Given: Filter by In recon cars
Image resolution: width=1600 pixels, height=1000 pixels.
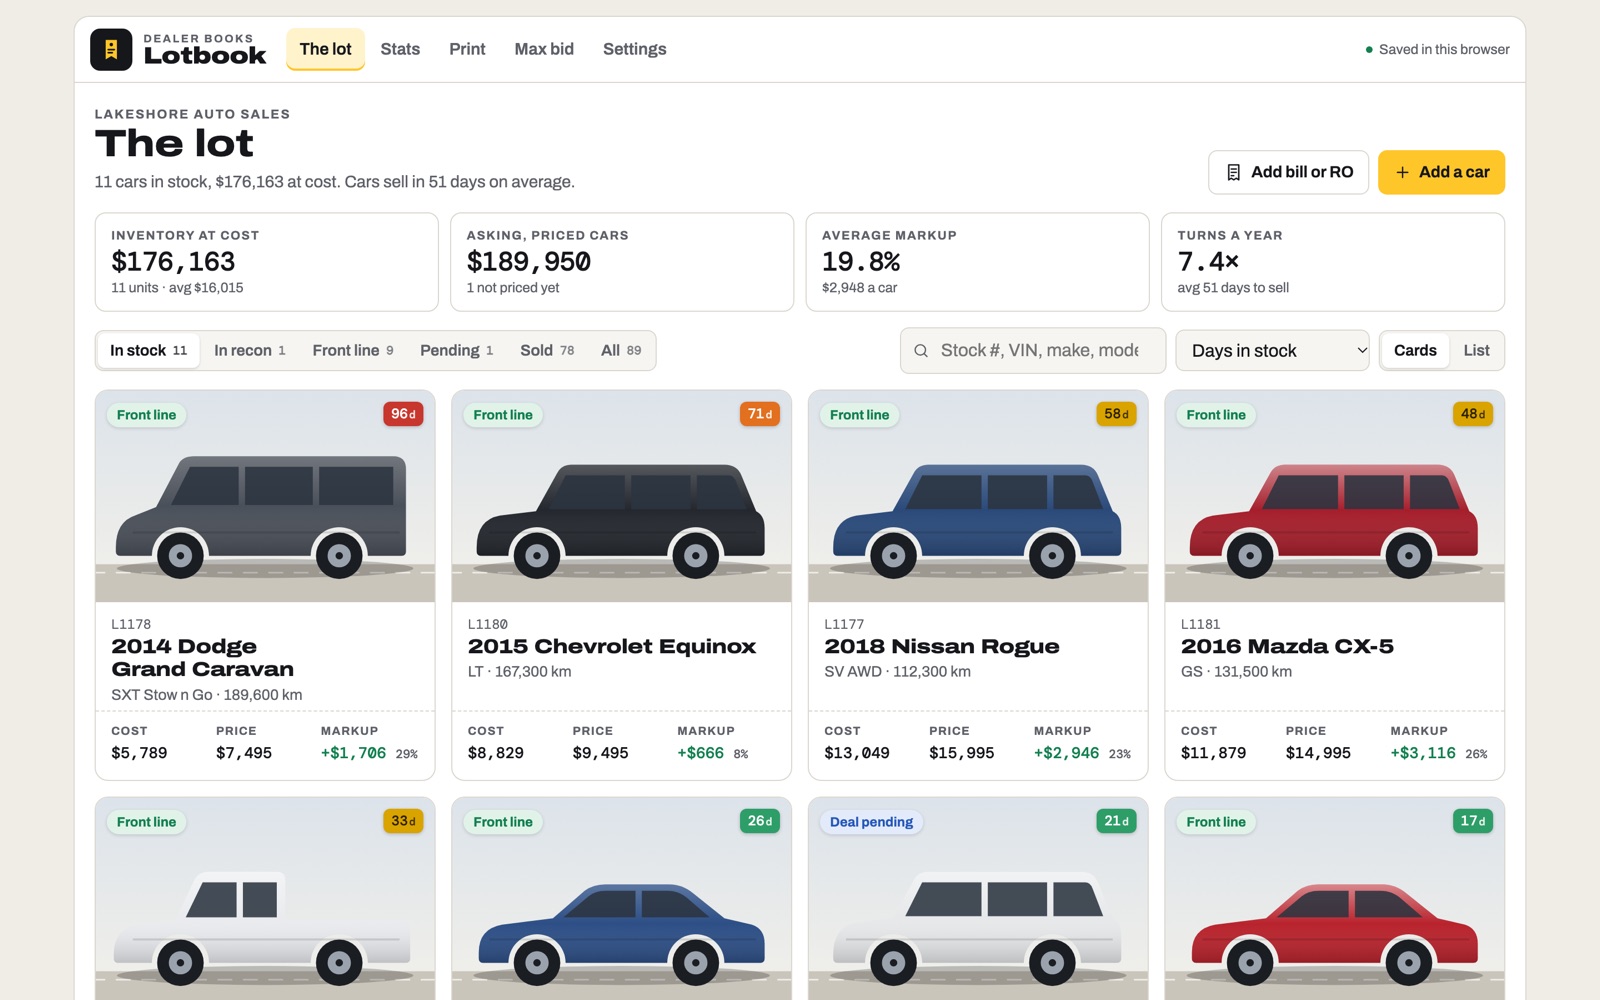Looking at the screenshot, I should (250, 350).
